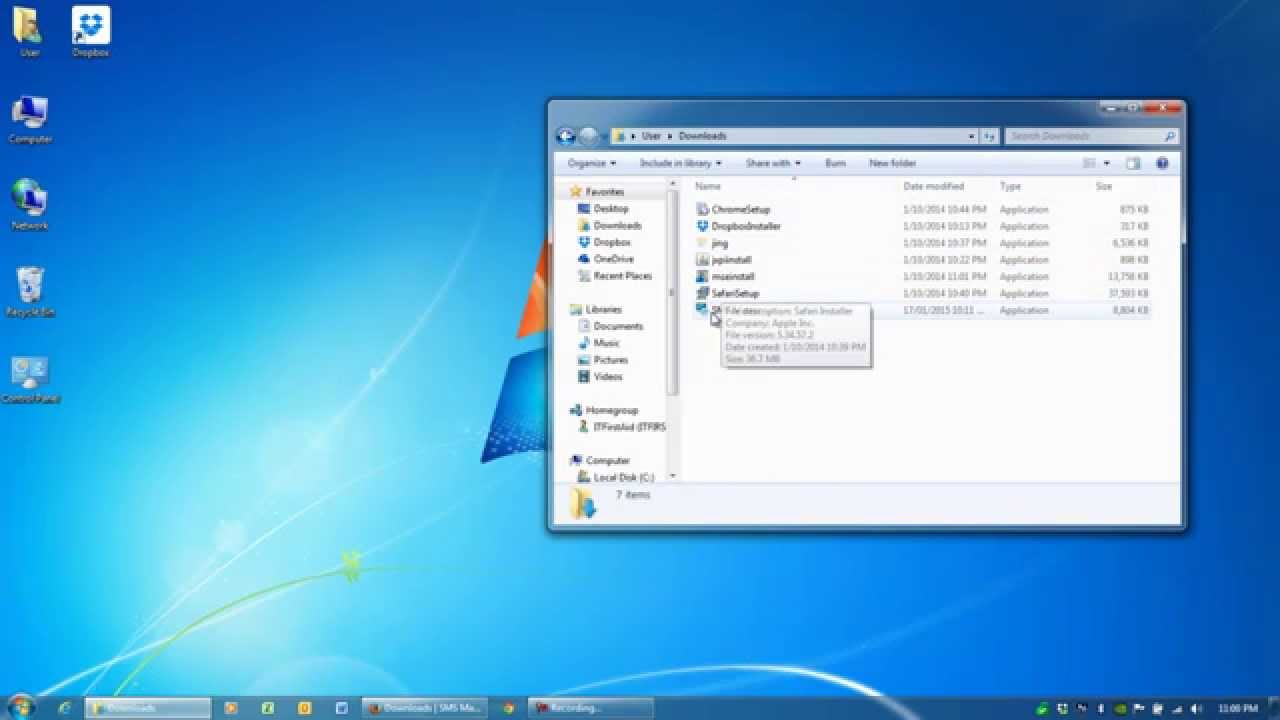Click the change view icon
Viewport: 1280px width, 720px height.
click(x=1089, y=163)
